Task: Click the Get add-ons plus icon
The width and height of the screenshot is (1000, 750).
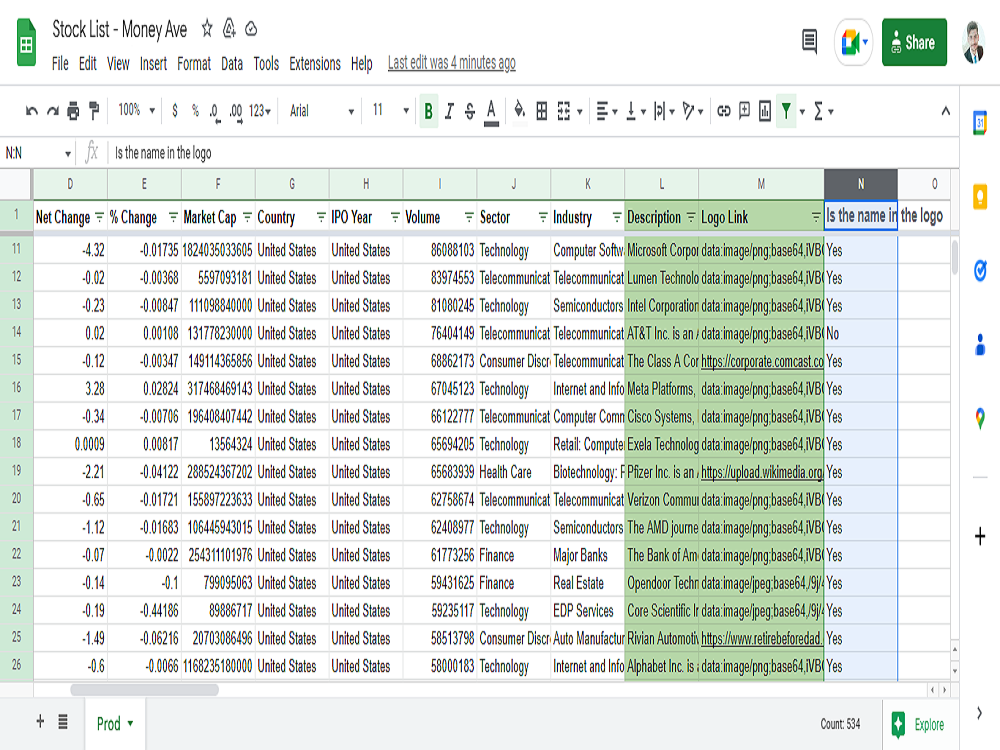Action: [980, 536]
